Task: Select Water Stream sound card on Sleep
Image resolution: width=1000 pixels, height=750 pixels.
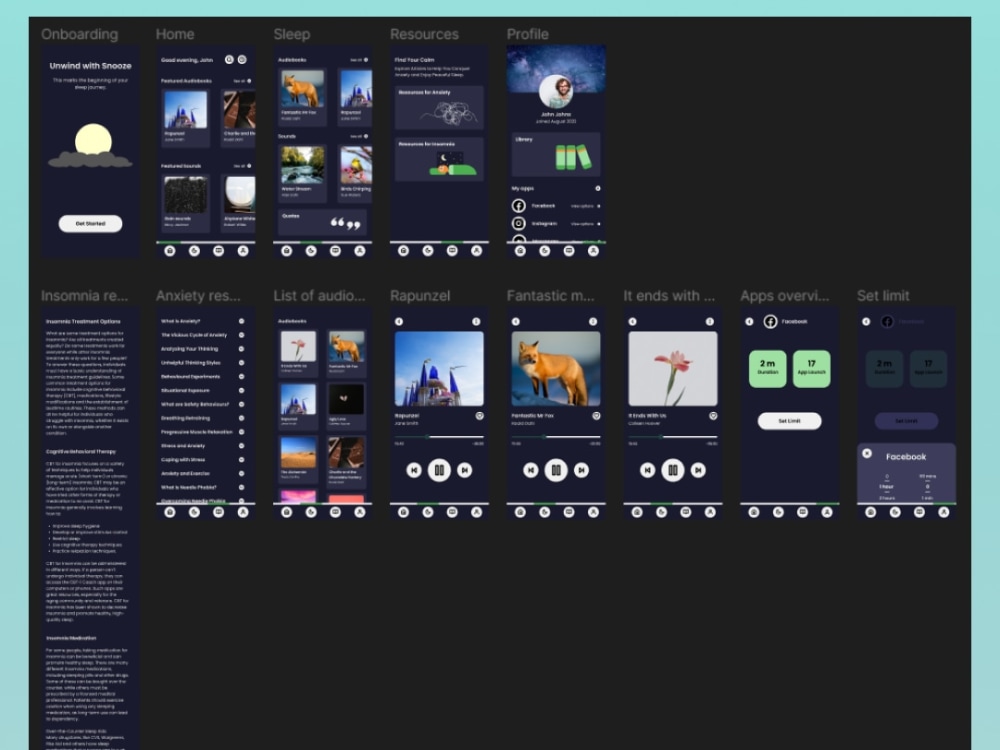Action: click(302, 172)
